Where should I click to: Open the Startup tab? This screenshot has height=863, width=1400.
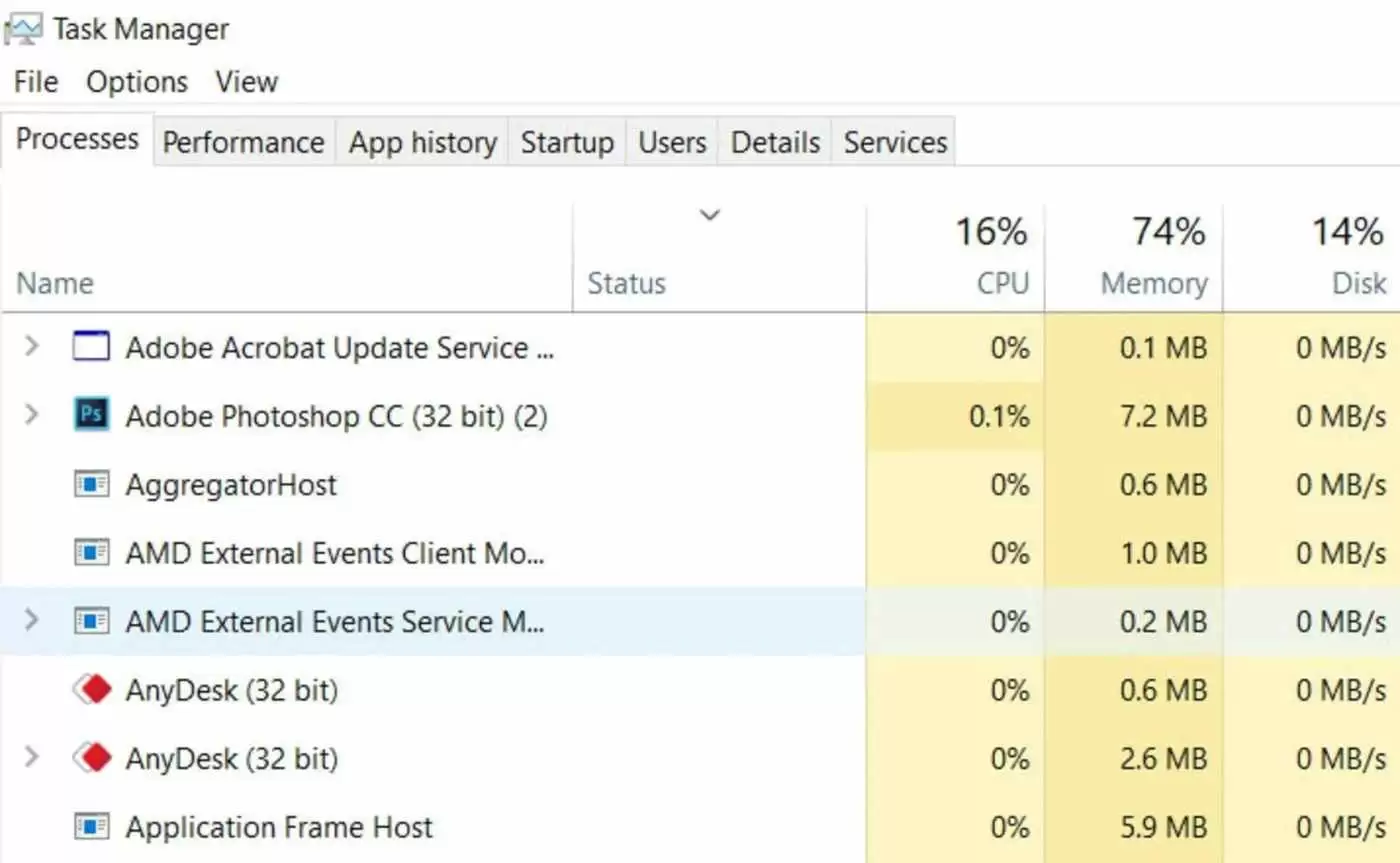567,142
